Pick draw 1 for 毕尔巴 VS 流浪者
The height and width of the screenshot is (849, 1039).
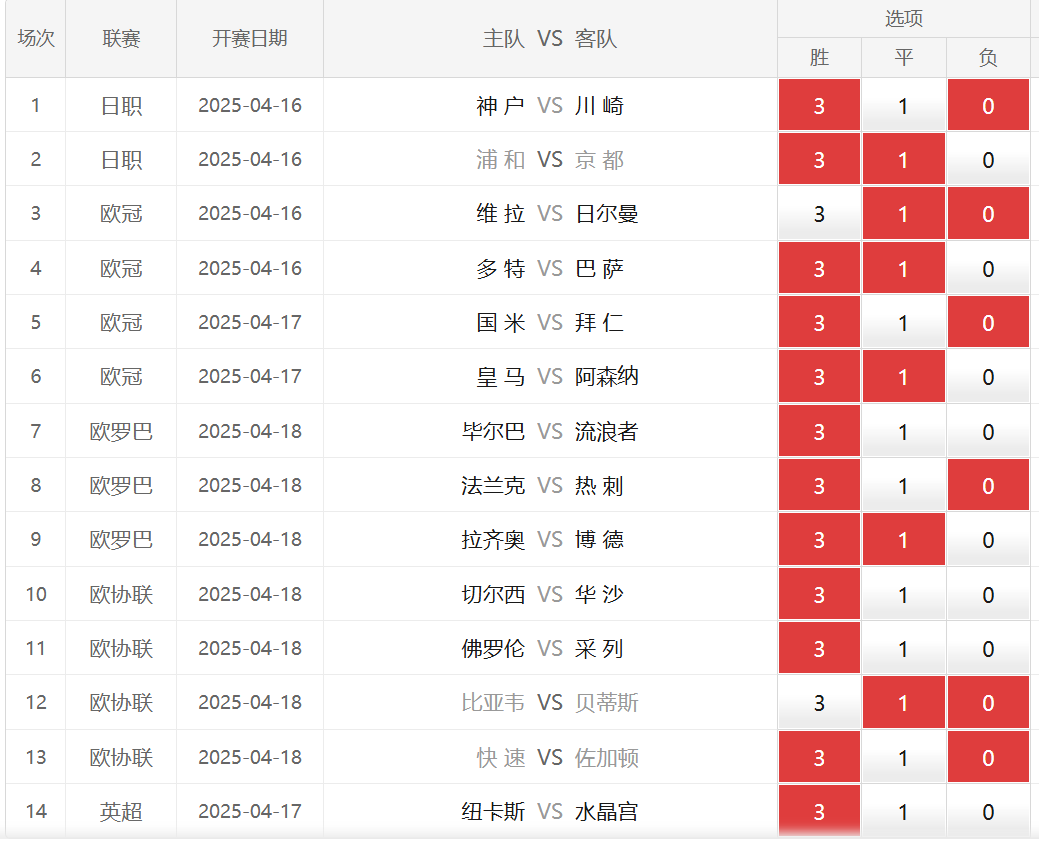click(x=903, y=431)
